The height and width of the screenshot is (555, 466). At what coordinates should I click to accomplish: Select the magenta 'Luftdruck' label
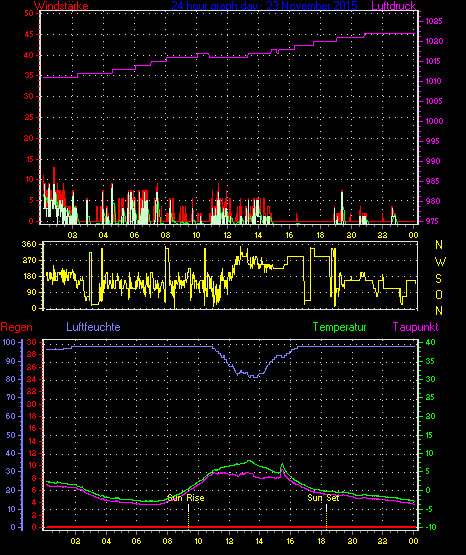pos(393,6)
